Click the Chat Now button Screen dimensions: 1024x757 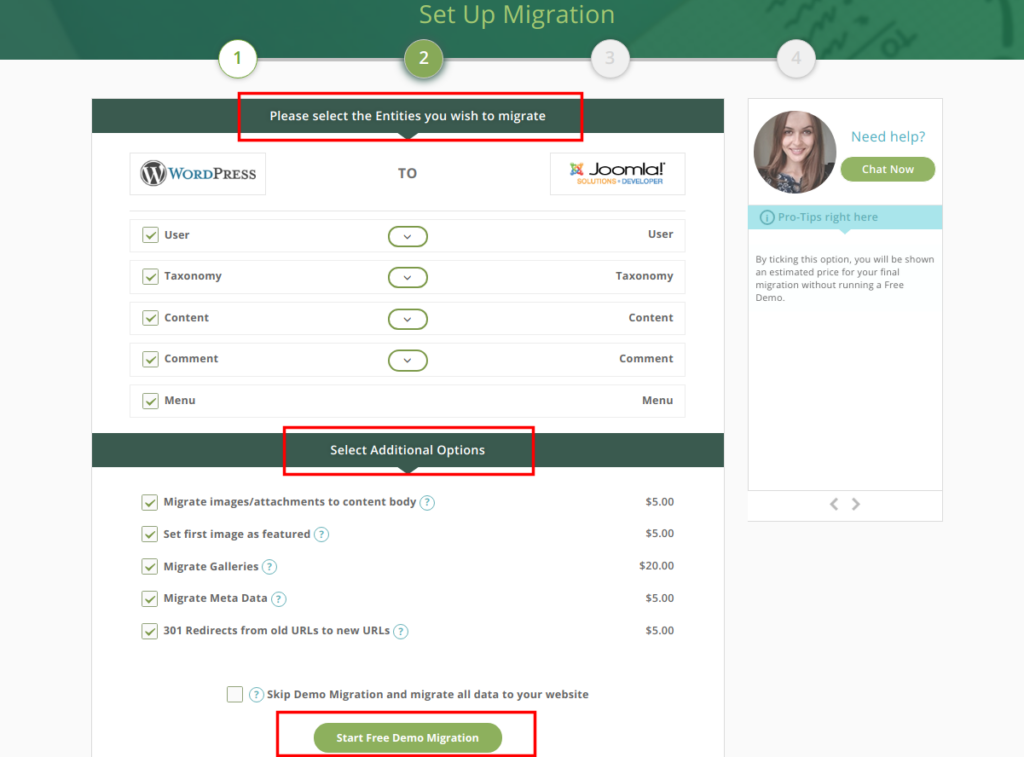pyautogui.click(x=888, y=169)
